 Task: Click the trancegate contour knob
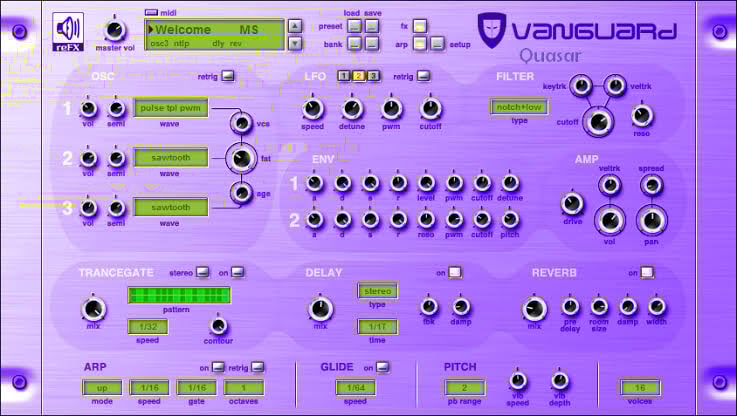click(218, 326)
